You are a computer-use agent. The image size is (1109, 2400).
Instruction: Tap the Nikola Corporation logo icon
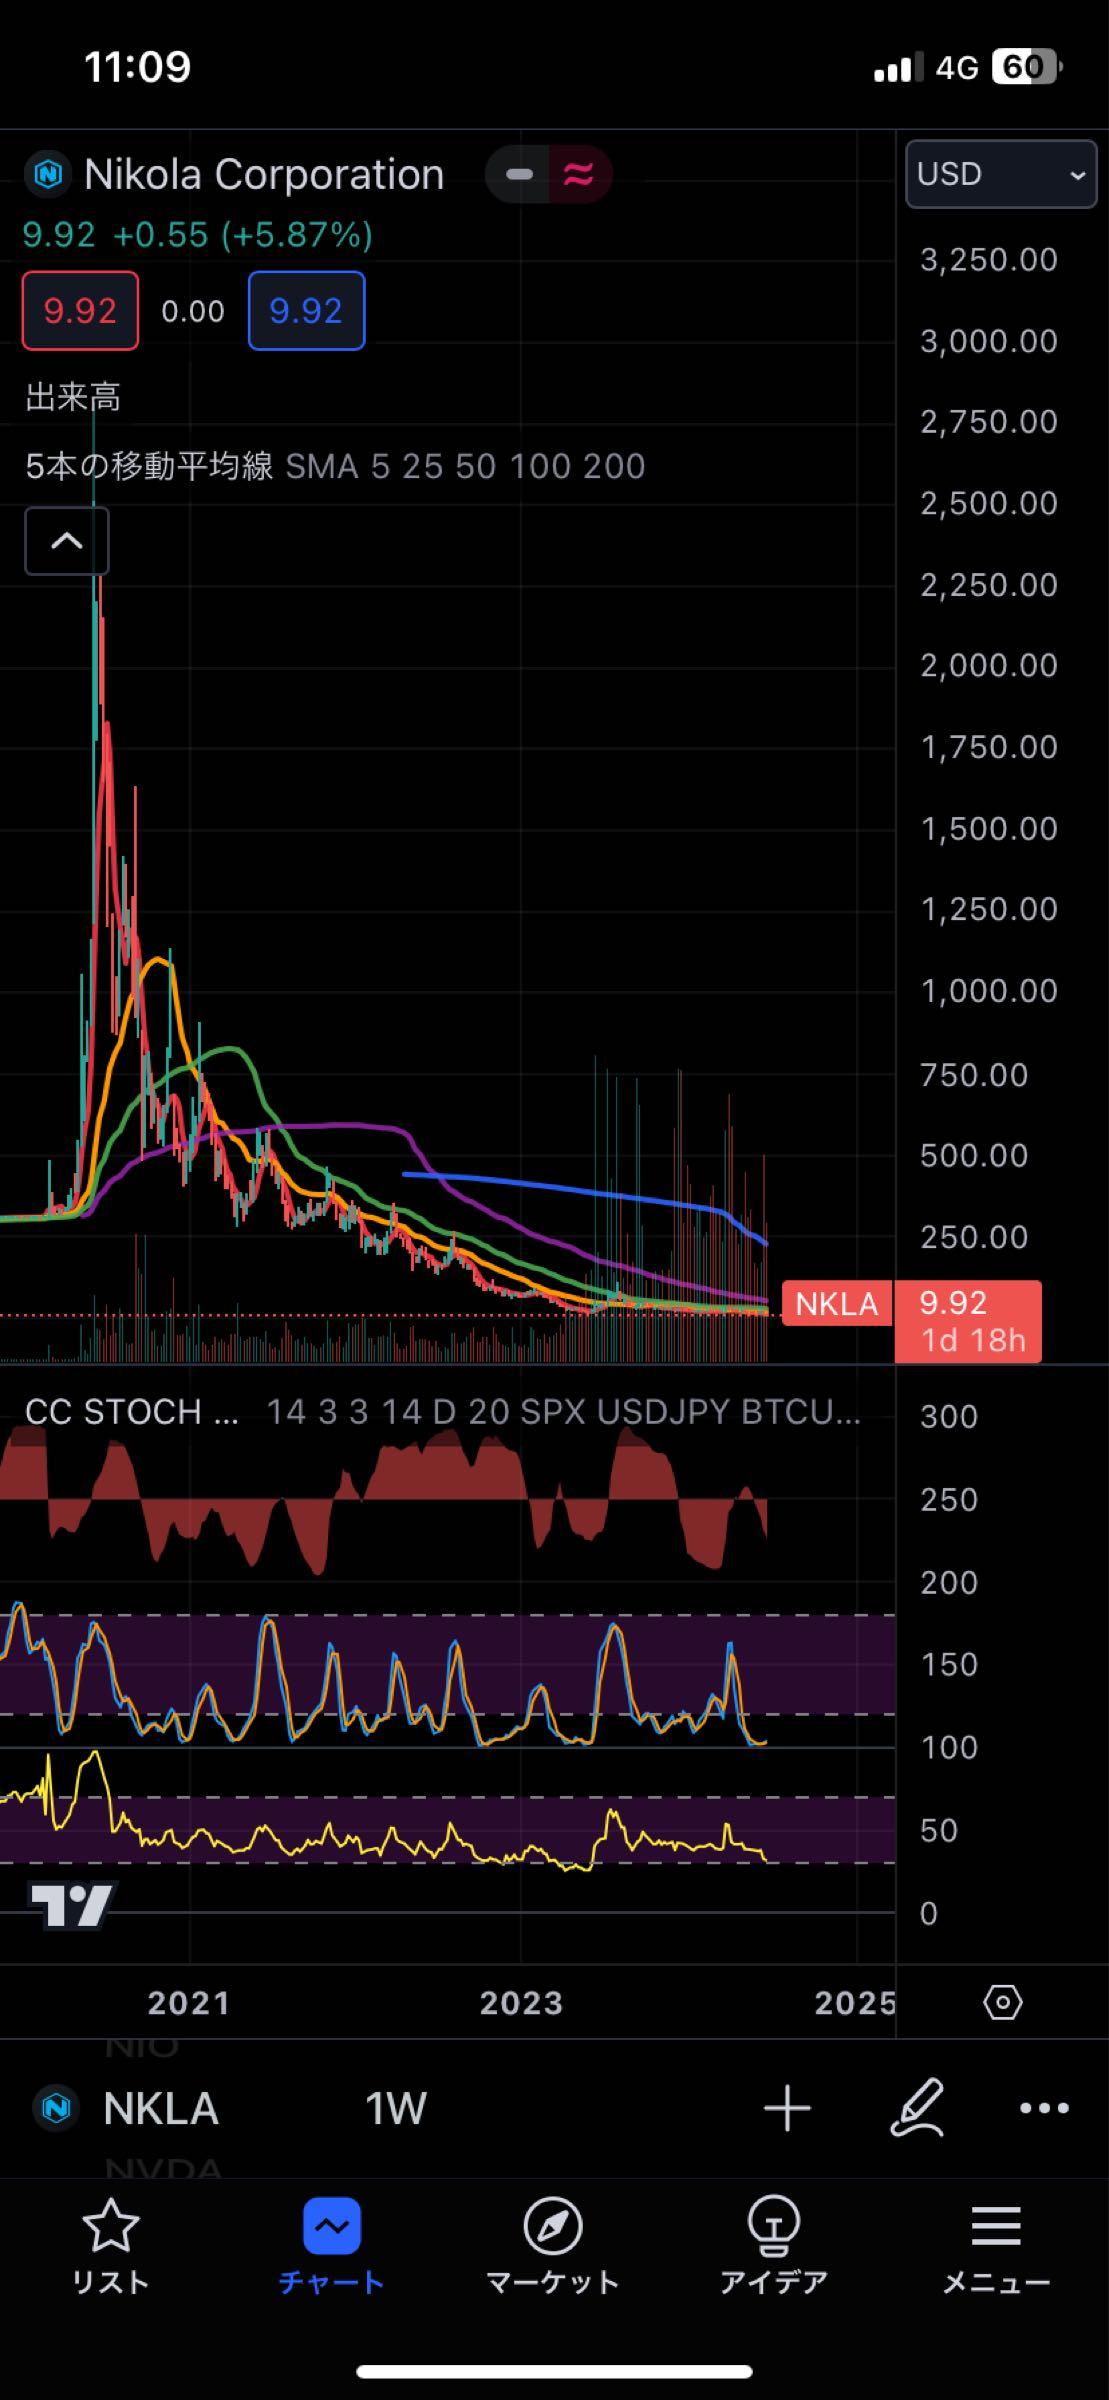point(48,175)
